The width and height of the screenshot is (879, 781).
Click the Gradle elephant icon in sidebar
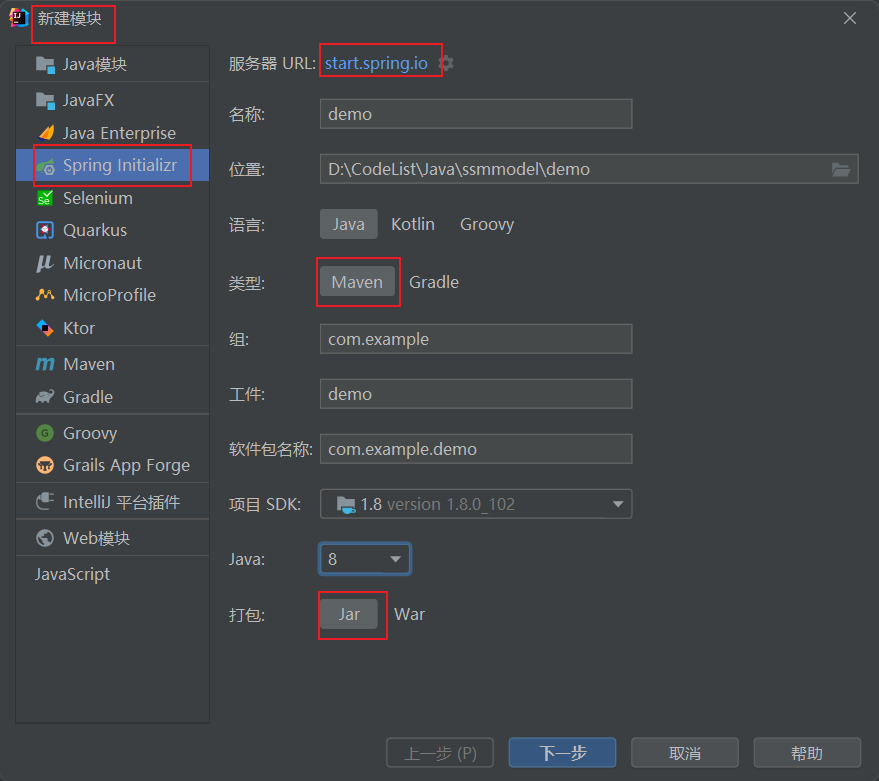[x=45, y=397]
